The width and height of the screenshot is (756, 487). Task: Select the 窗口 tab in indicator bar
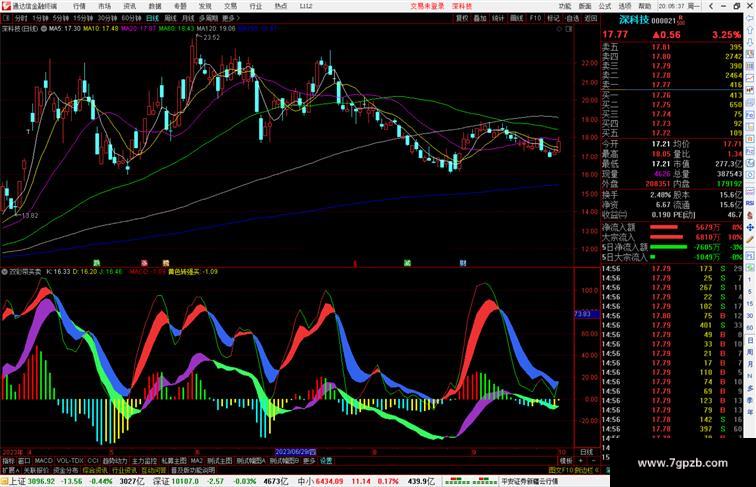tap(24, 461)
